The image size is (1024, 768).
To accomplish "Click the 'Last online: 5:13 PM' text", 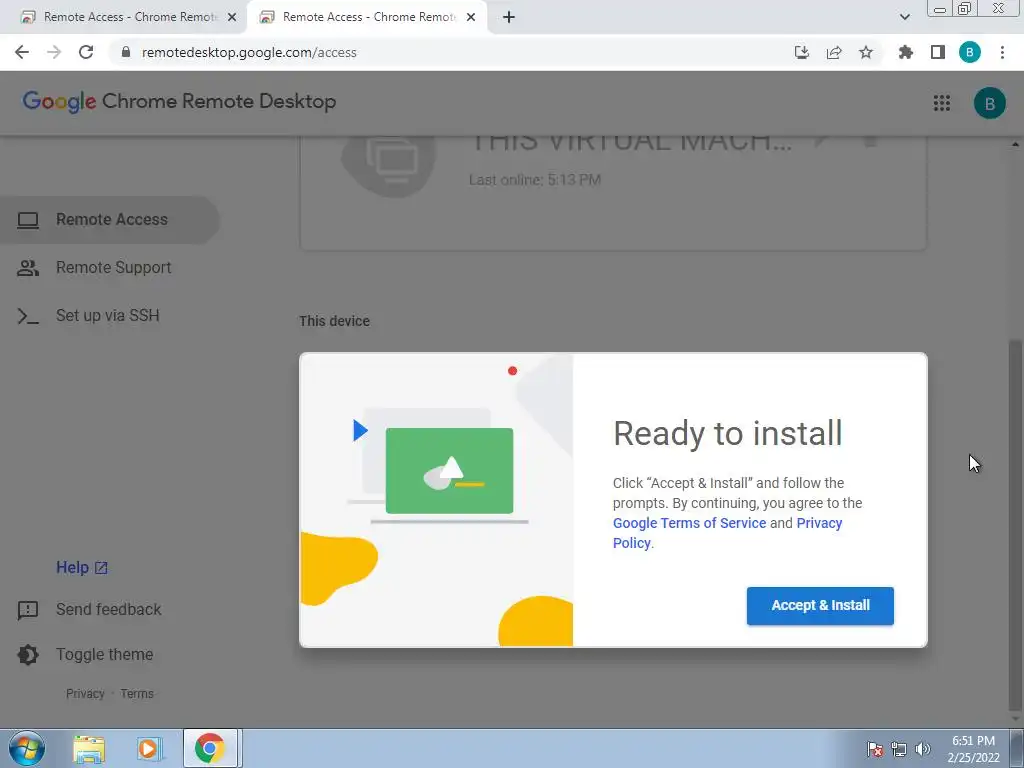I will (x=535, y=180).
